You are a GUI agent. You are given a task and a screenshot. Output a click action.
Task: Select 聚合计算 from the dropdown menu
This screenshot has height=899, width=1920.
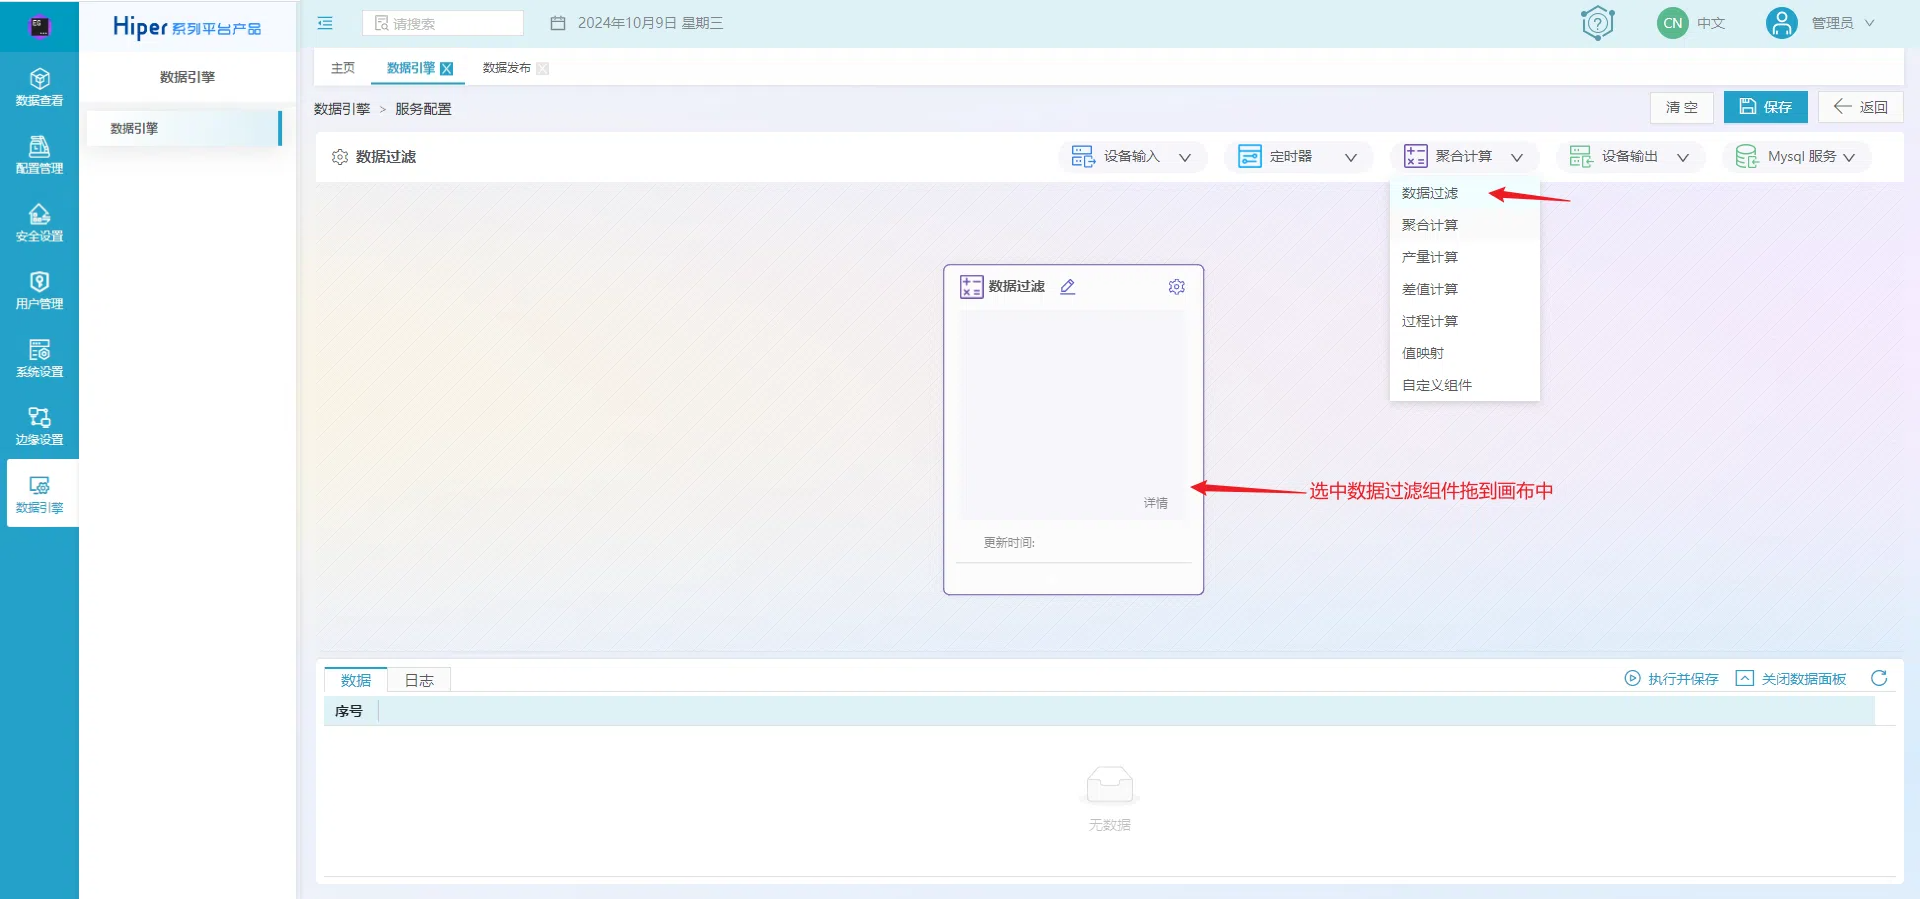(x=1465, y=225)
